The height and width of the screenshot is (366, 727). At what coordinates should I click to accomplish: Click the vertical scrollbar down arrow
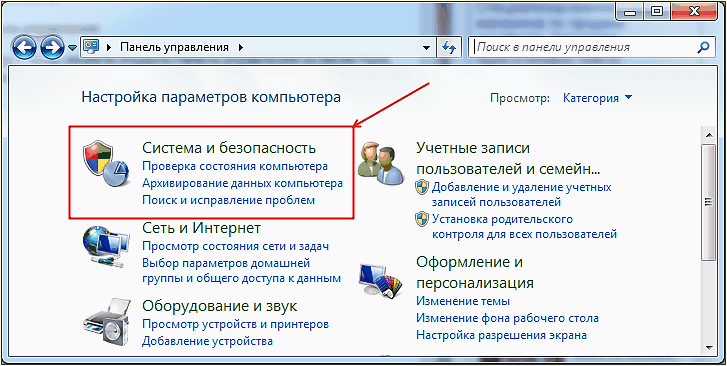(x=708, y=347)
